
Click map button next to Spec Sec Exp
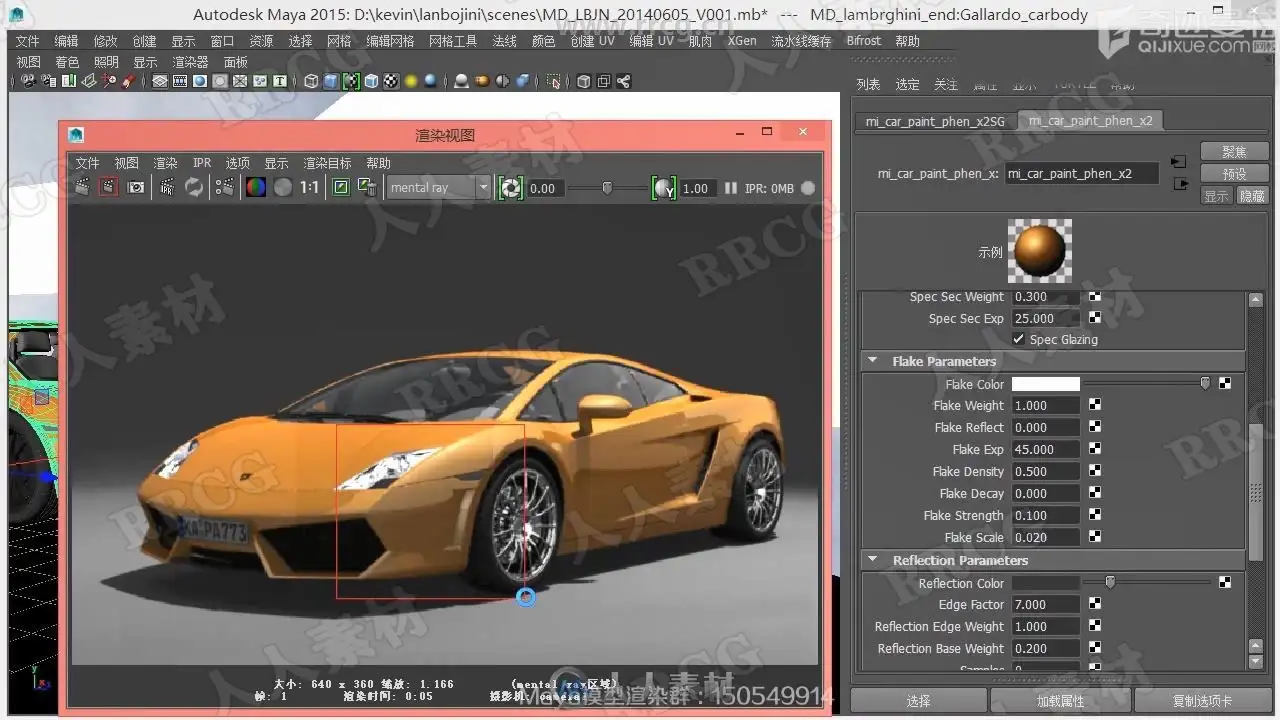point(1095,318)
